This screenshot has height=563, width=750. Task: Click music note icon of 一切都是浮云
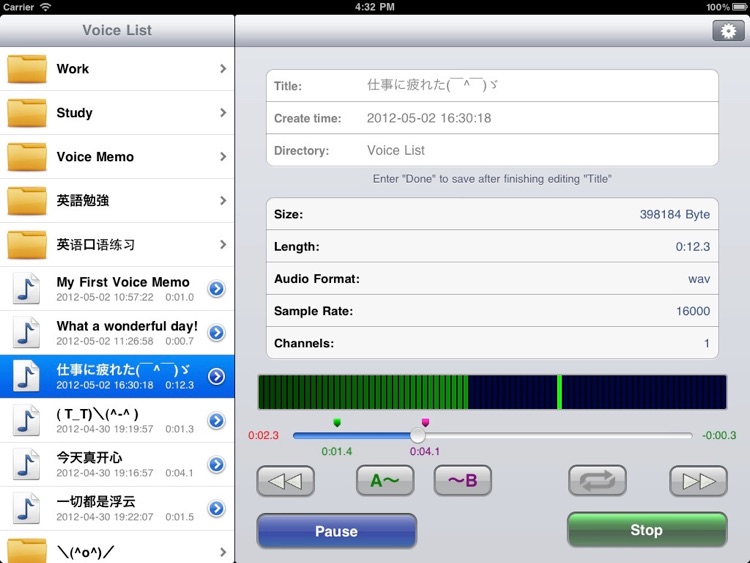point(26,508)
